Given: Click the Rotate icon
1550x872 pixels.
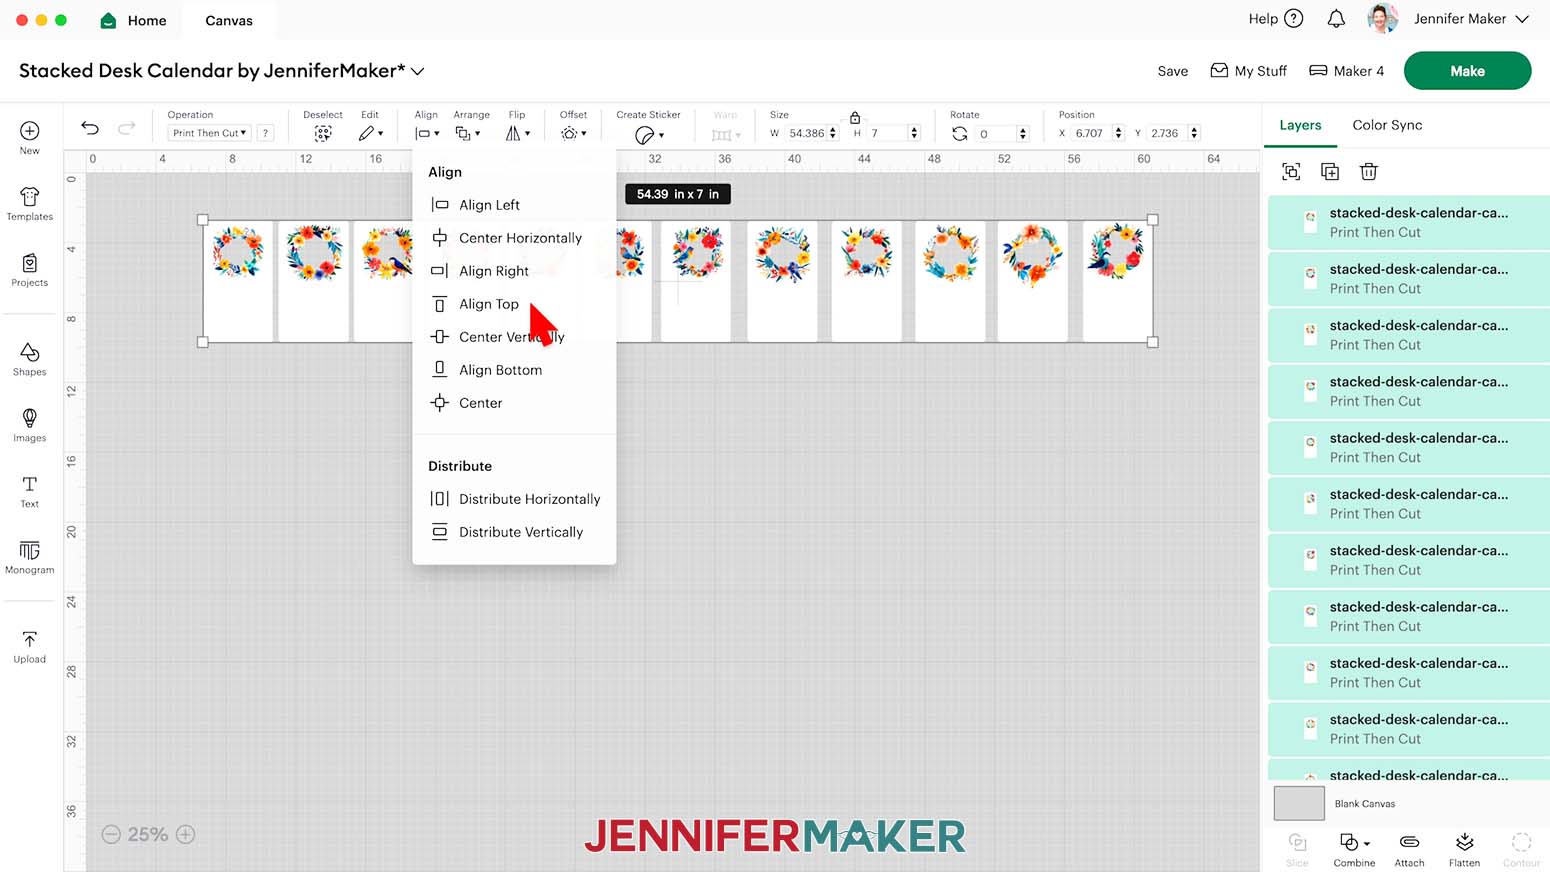Looking at the screenshot, I should [960, 133].
